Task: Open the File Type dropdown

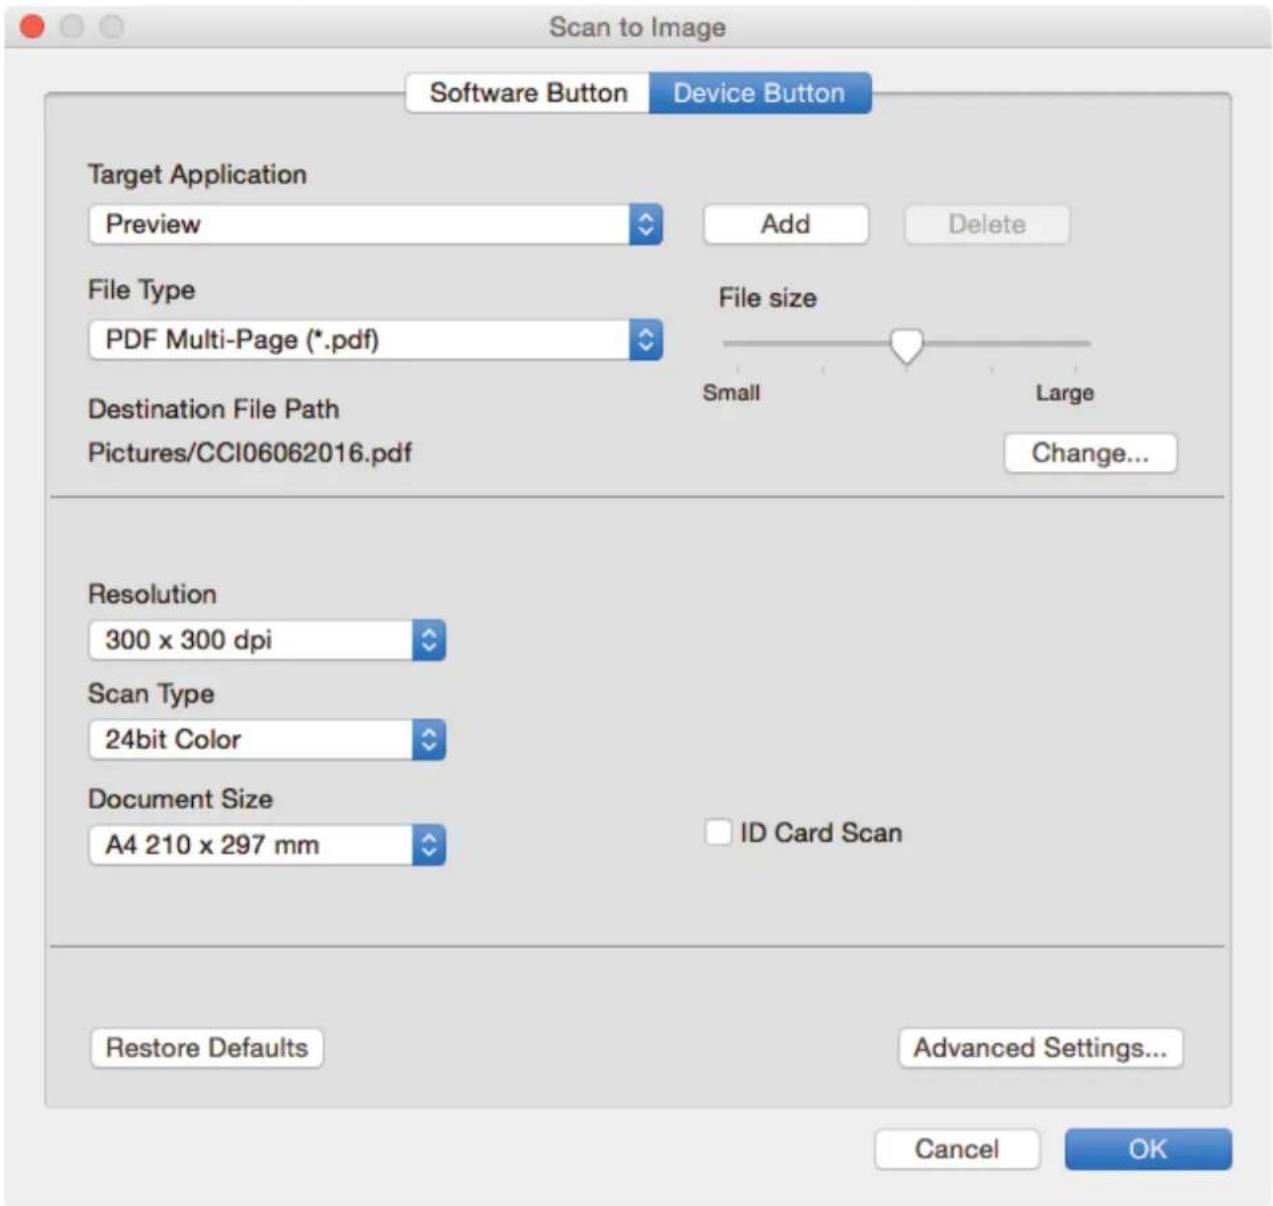Action: point(376,340)
